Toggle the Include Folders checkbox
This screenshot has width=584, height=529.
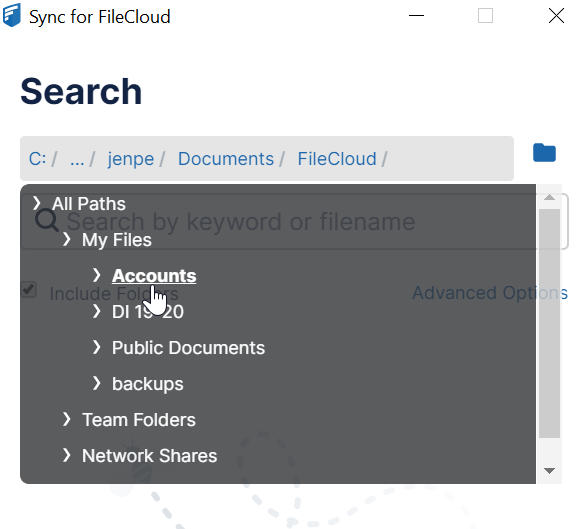click(x=28, y=290)
